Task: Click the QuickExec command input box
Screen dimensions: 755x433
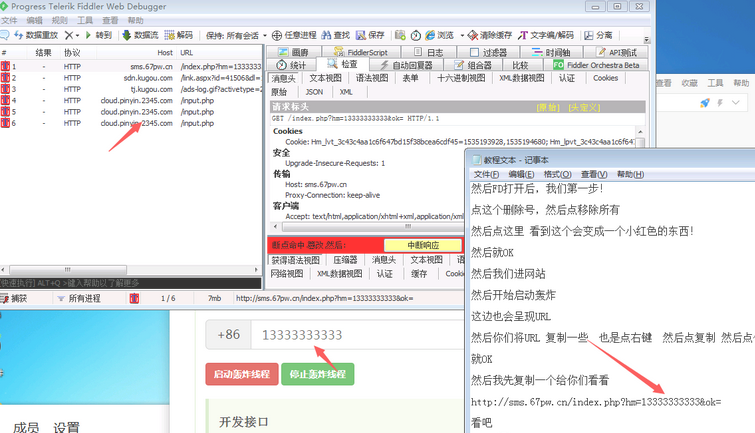Action: click(x=130, y=283)
